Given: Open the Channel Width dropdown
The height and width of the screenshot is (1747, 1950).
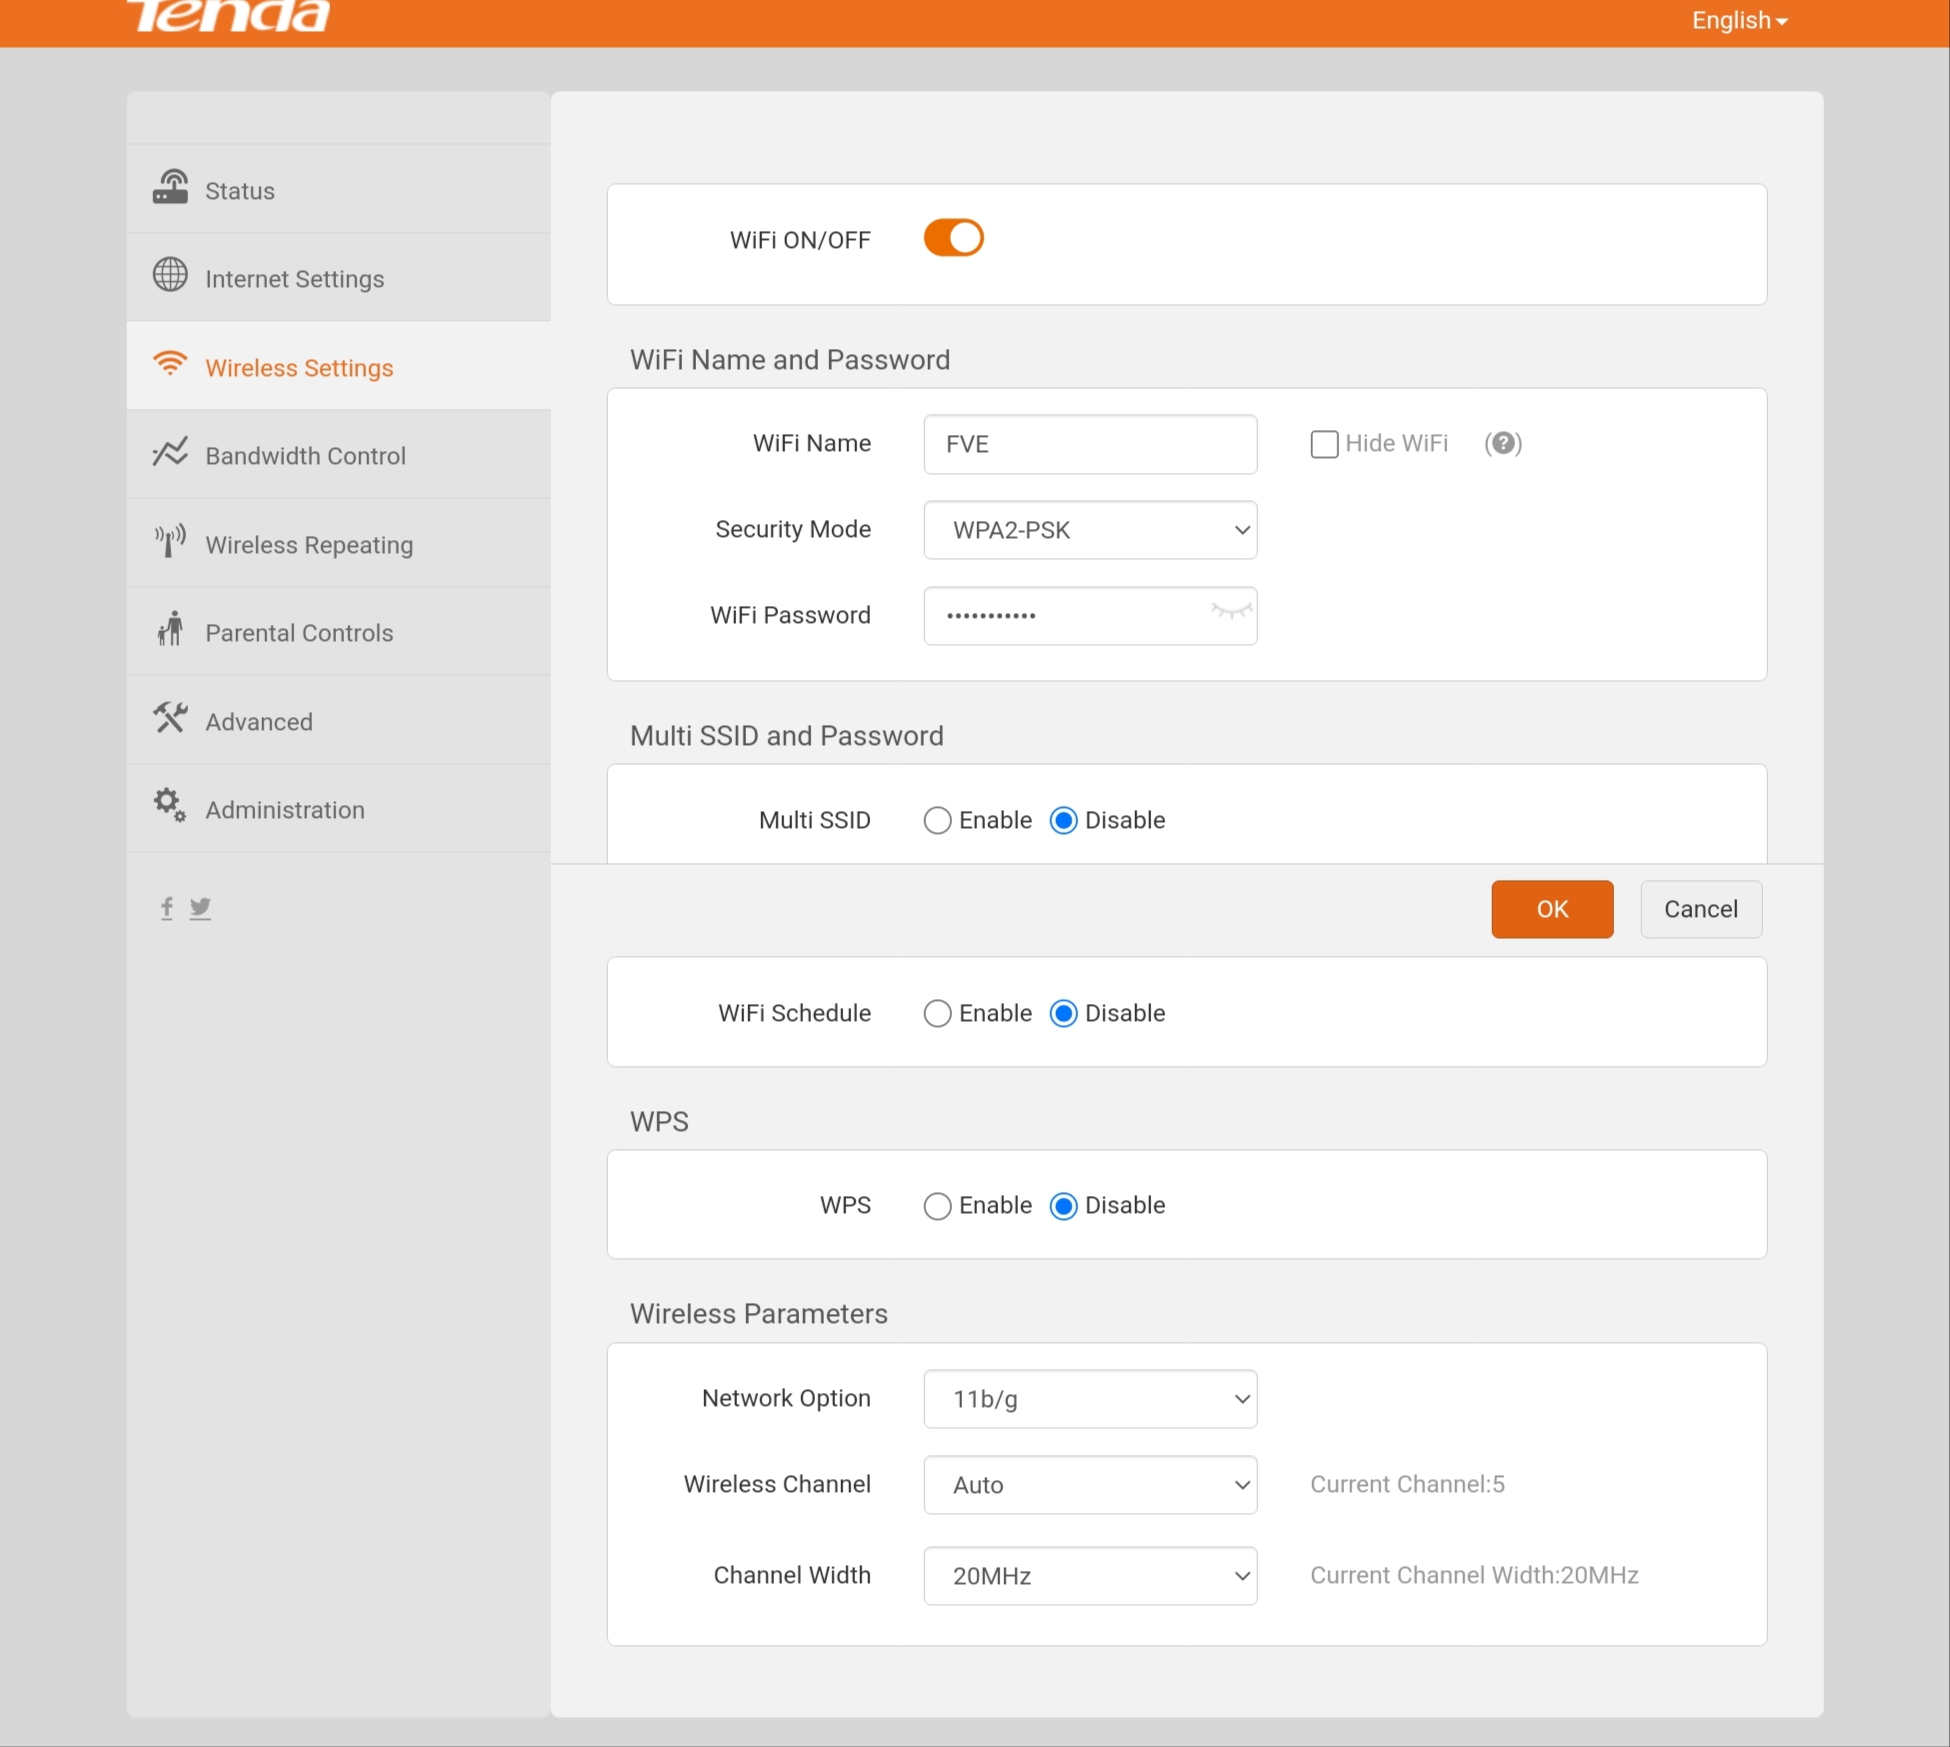Looking at the screenshot, I should [1090, 1576].
